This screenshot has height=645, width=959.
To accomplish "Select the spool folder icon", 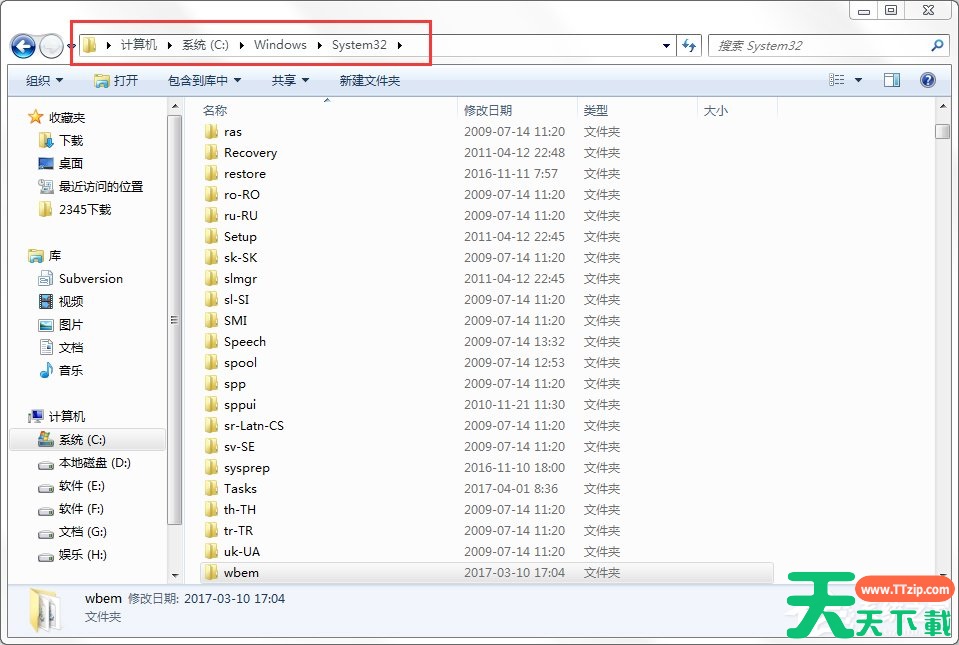I will (x=211, y=363).
